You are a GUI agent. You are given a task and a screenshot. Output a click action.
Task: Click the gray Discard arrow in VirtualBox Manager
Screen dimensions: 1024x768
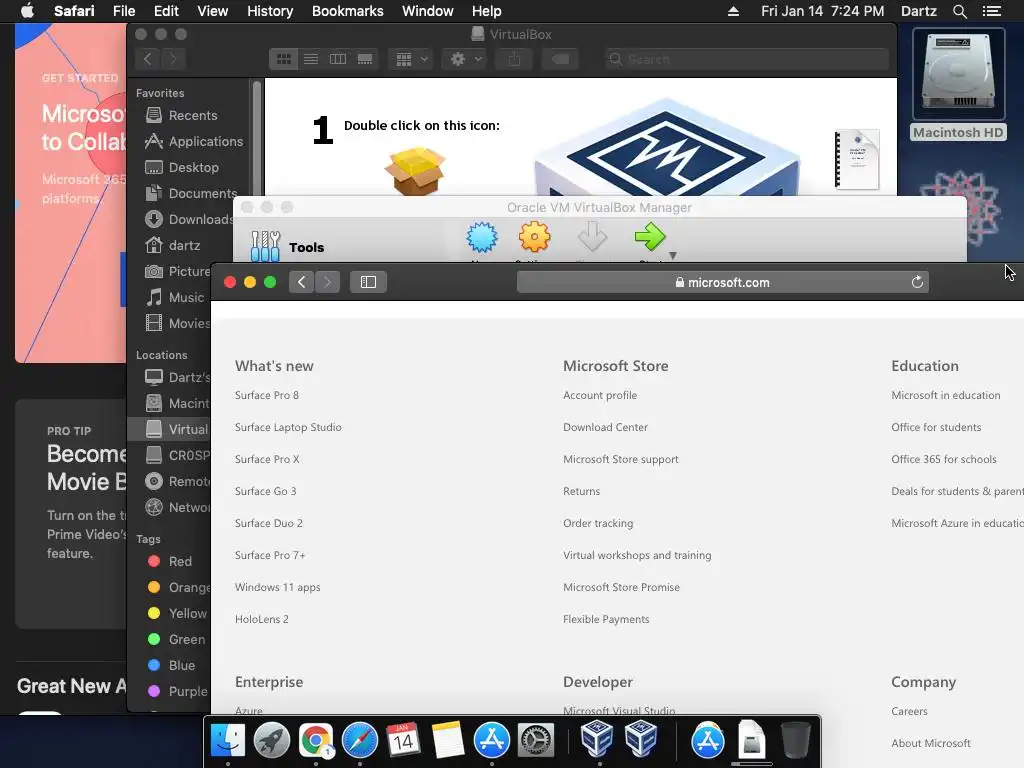(592, 238)
